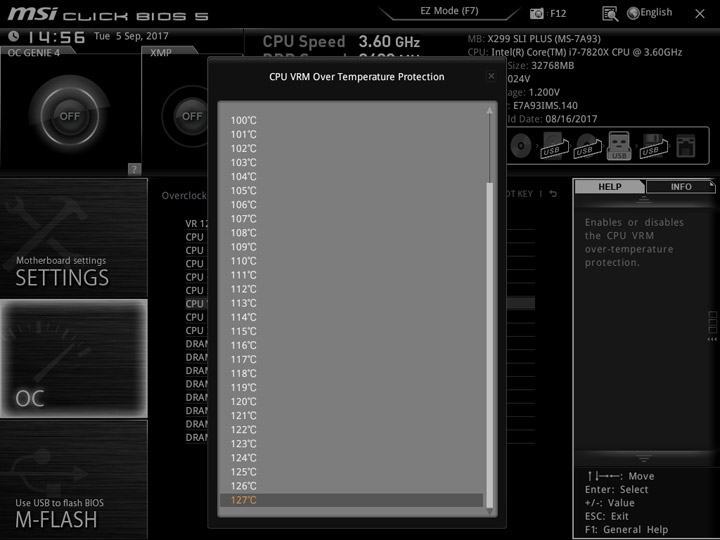This screenshot has width=720, height=540.
Task: Open the INFO tab
Action: point(681,186)
